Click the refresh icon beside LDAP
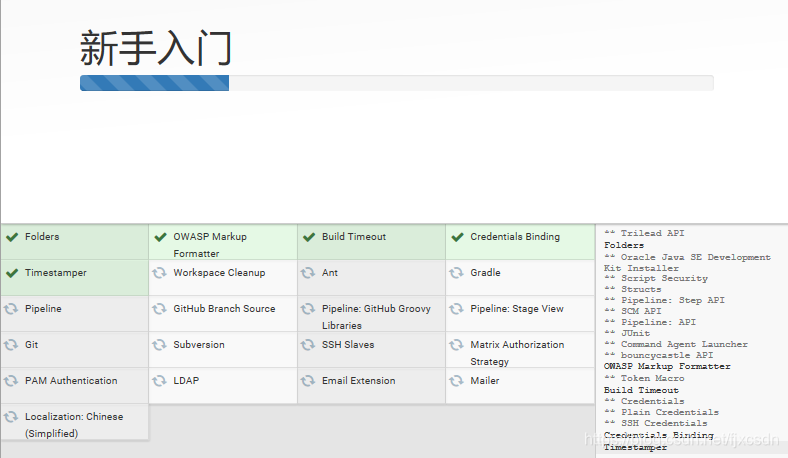Viewport: 788px width, 458px height. click(159, 381)
